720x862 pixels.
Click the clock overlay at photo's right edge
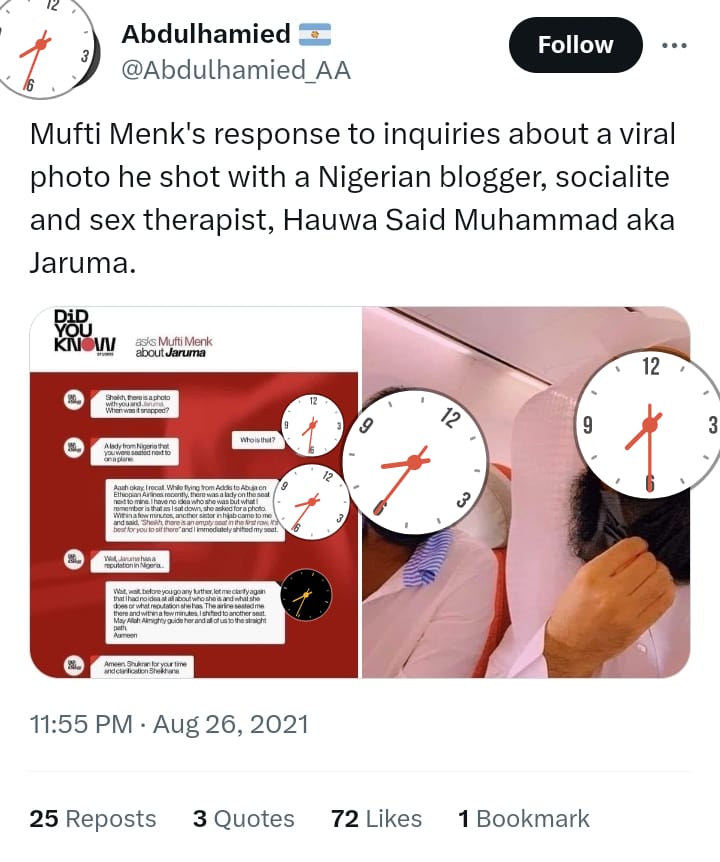tap(649, 424)
